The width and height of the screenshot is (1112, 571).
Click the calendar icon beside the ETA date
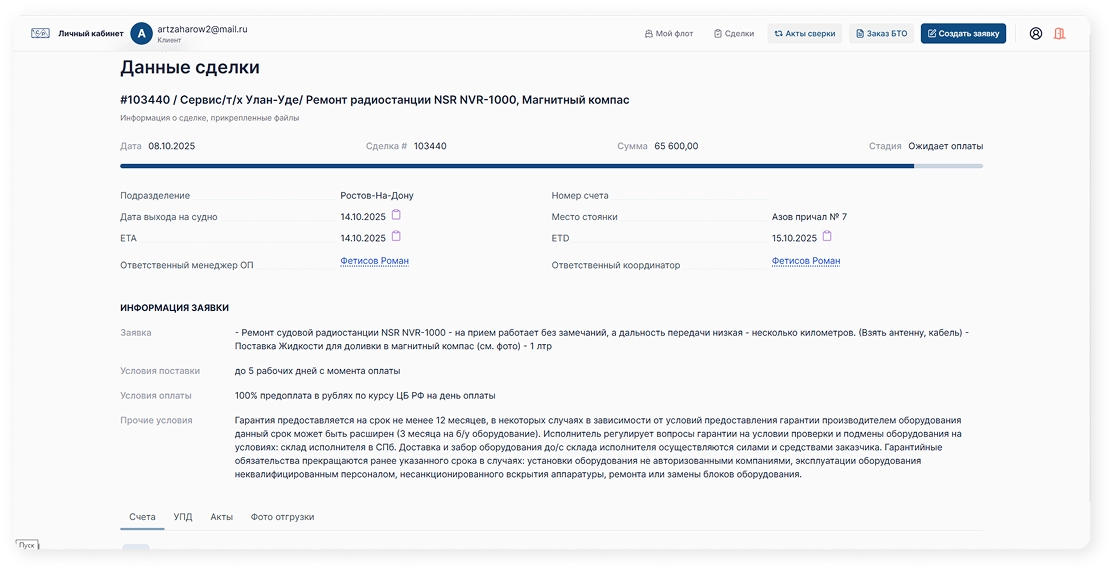pos(396,237)
